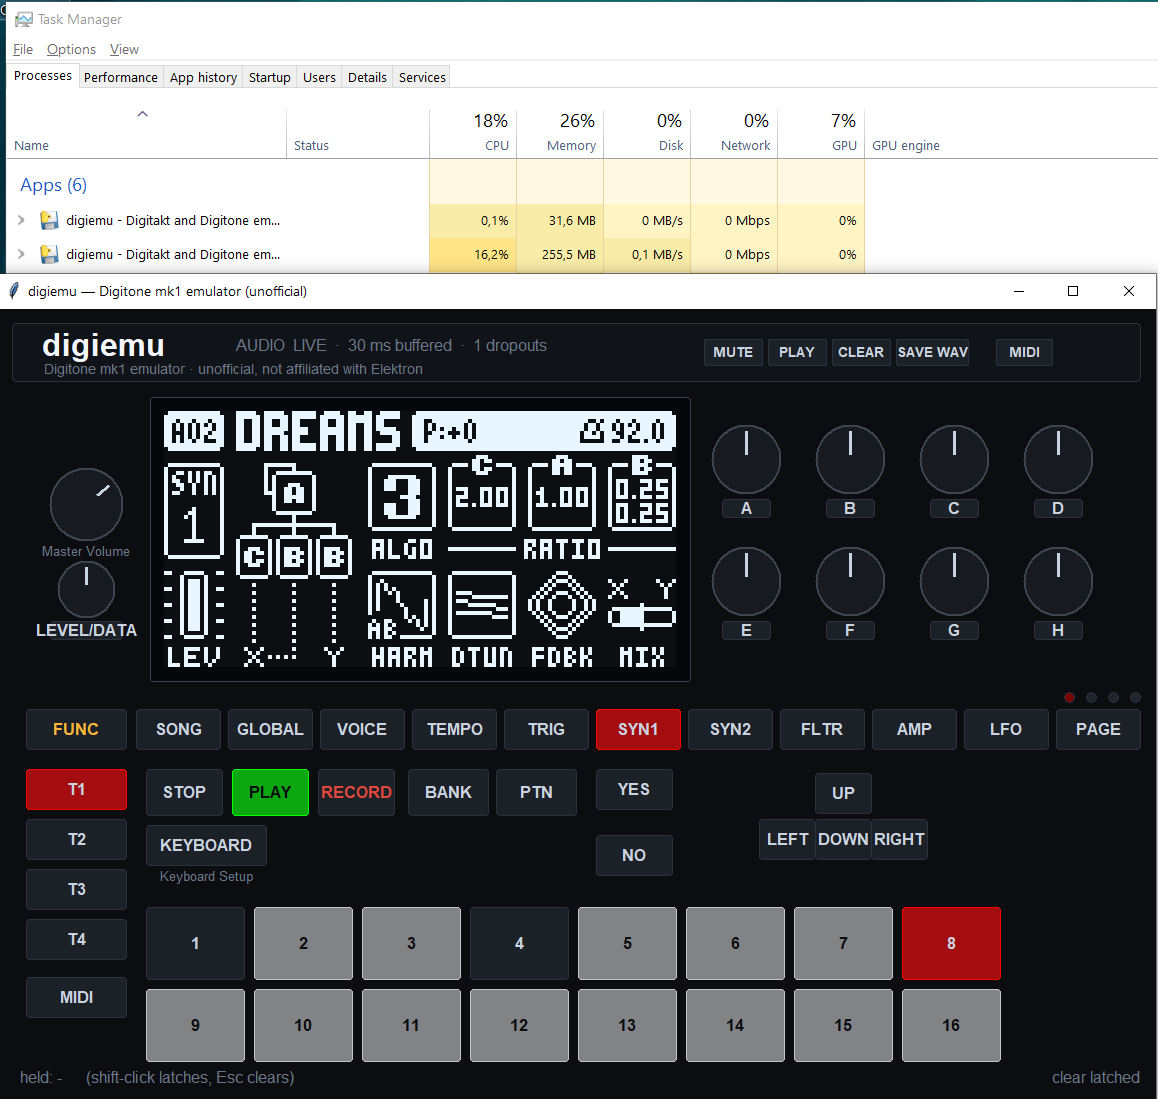
Task: Click the header PLAY button beside MUTE
Action: [x=796, y=352]
